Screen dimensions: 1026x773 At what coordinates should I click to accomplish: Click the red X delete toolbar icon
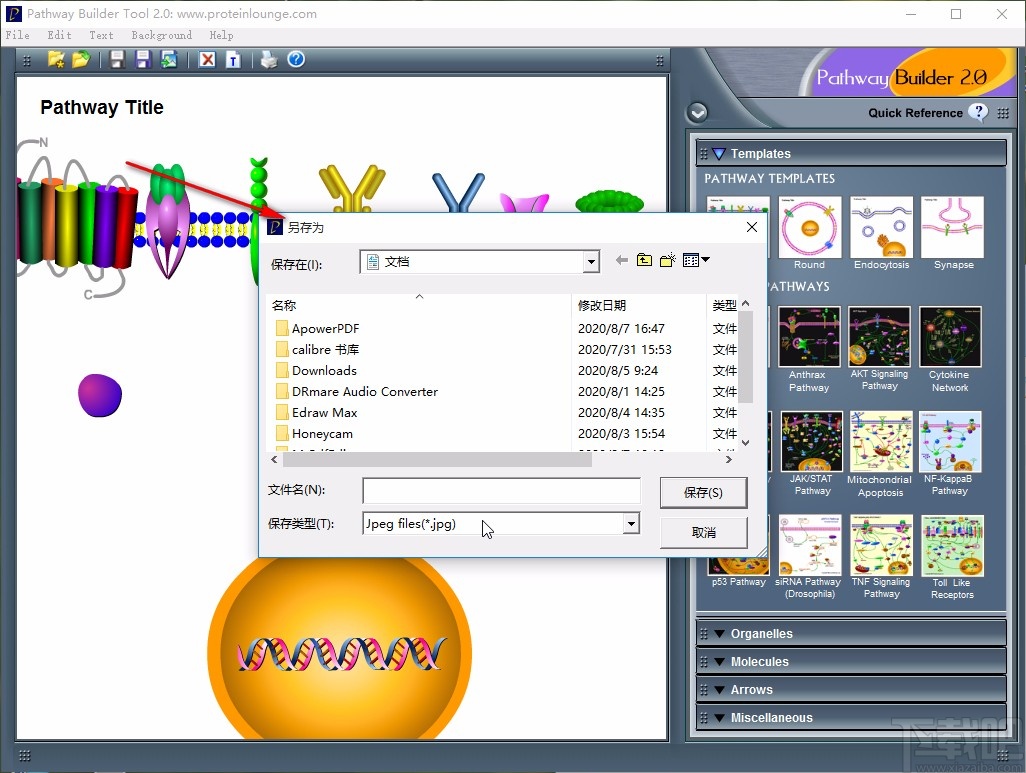pyautogui.click(x=207, y=60)
